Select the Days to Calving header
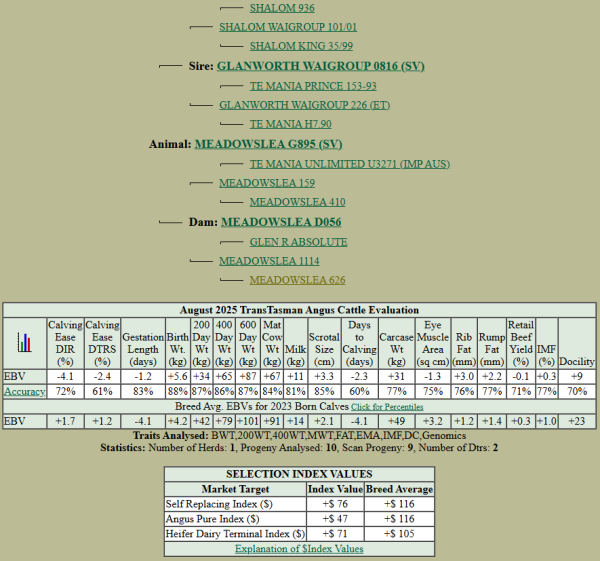Image resolution: width=600 pixels, height=561 pixels. pyautogui.click(x=359, y=343)
